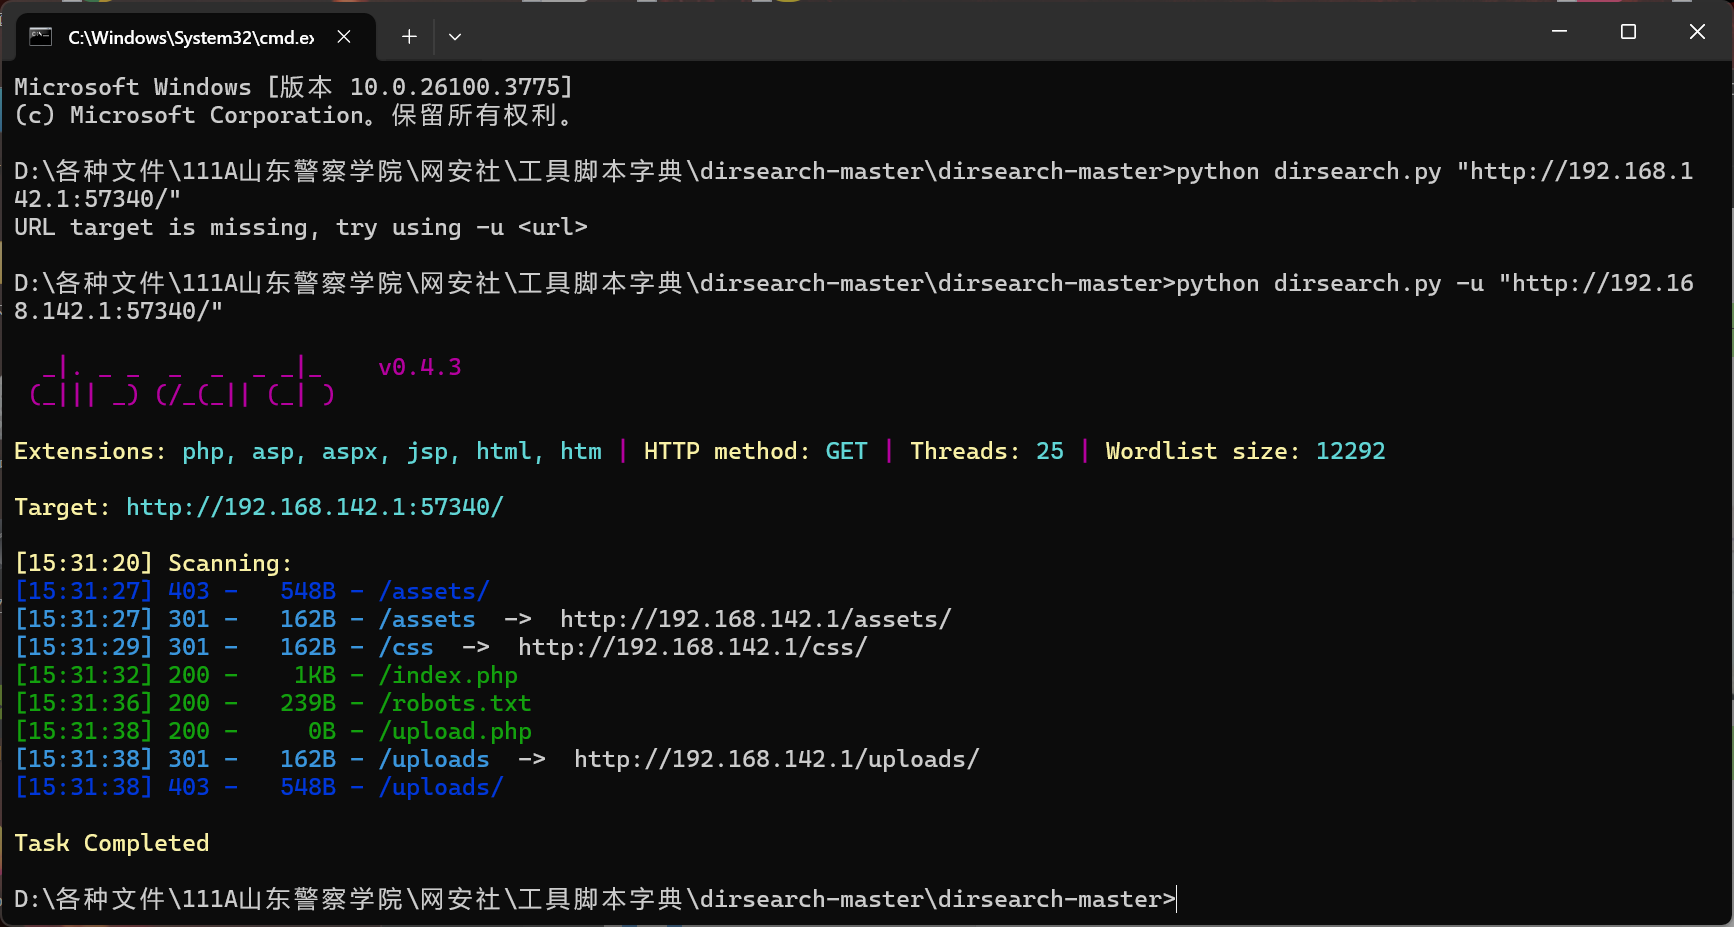The image size is (1734, 927).
Task: Click the dirsearch ASCII art logo
Action: pyautogui.click(x=182, y=381)
